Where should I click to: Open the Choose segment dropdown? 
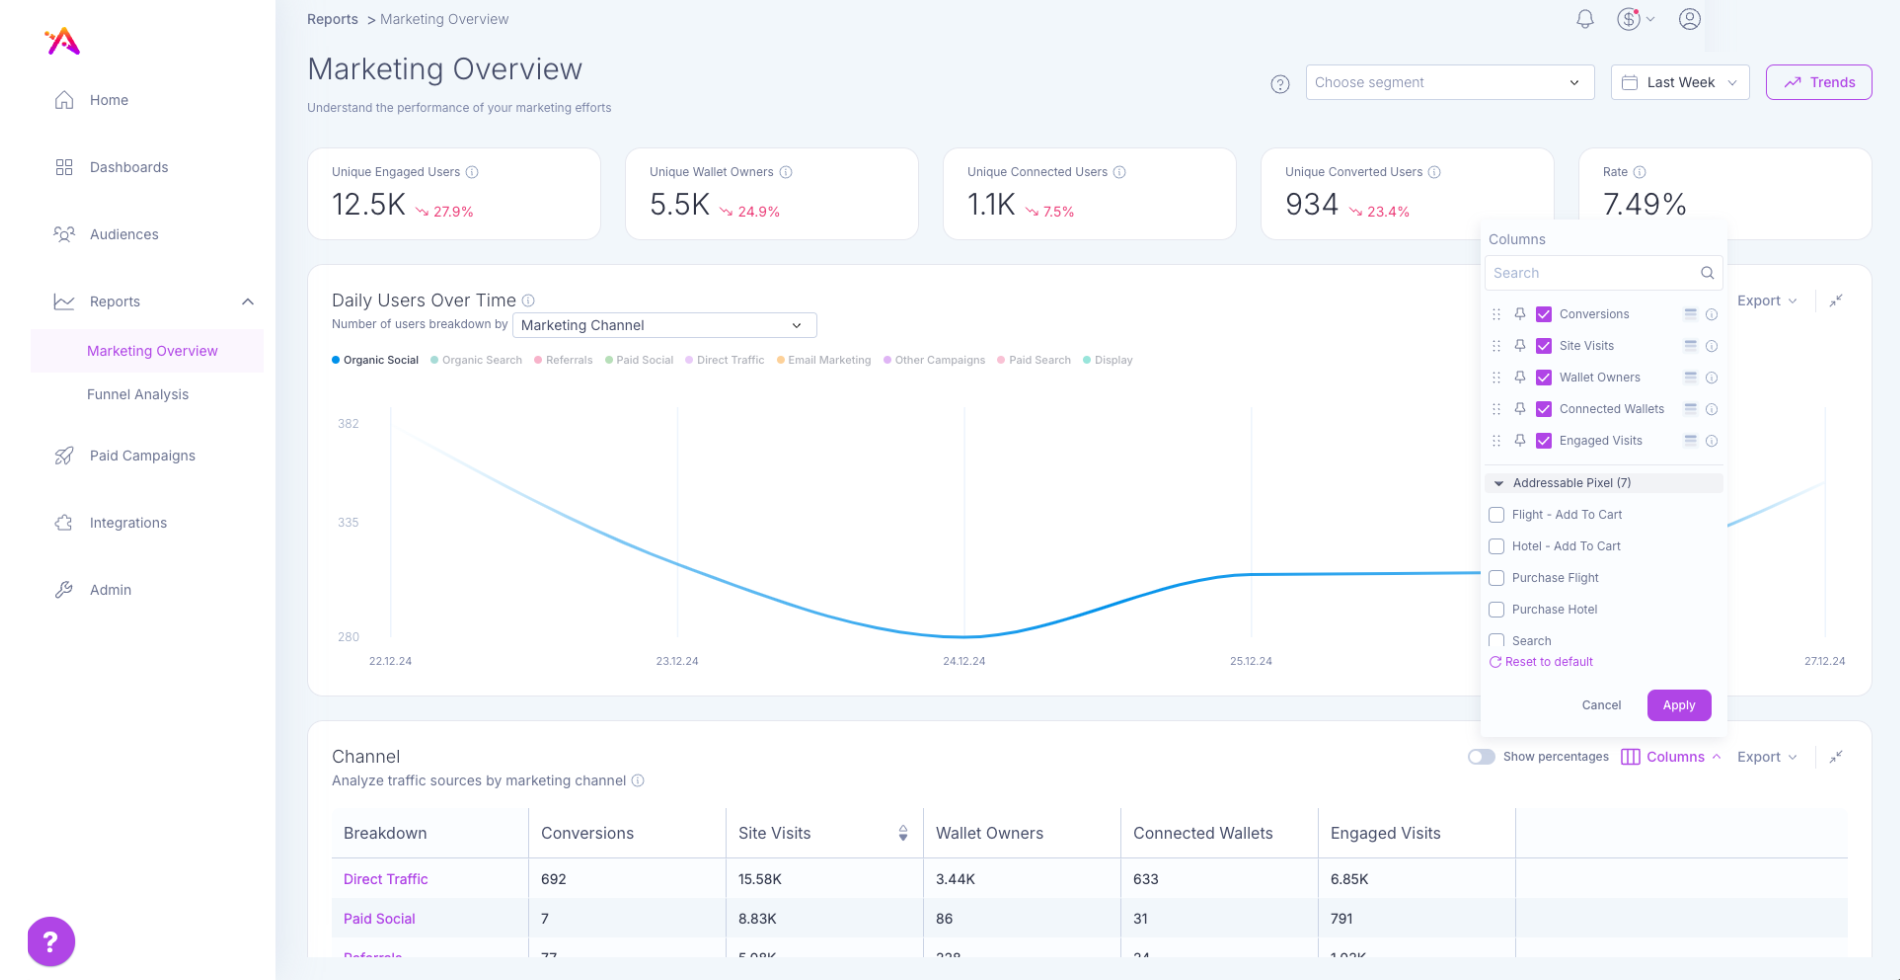1448,83
